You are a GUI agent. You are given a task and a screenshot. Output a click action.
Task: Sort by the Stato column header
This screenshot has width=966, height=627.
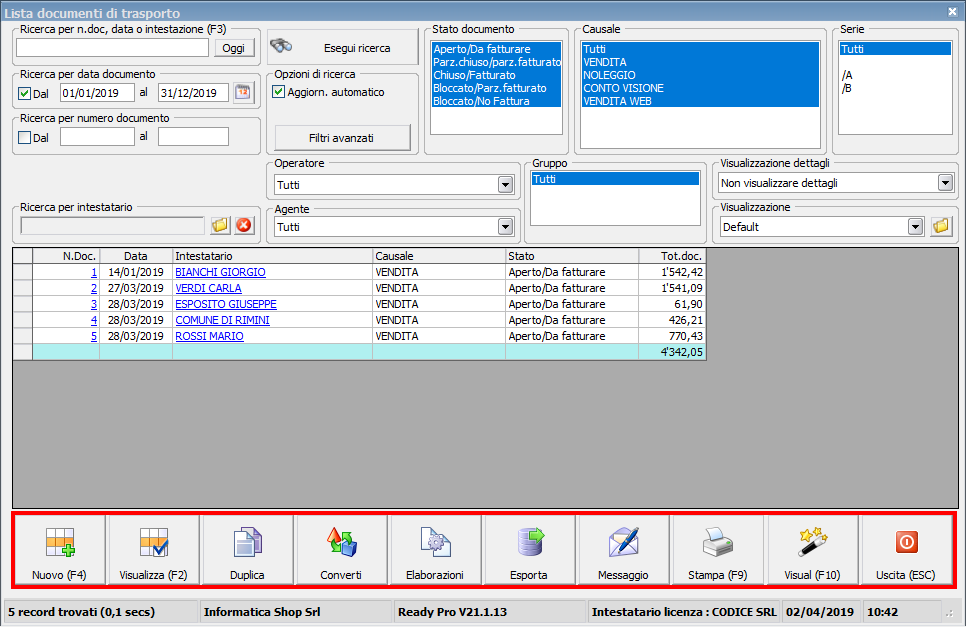point(572,256)
